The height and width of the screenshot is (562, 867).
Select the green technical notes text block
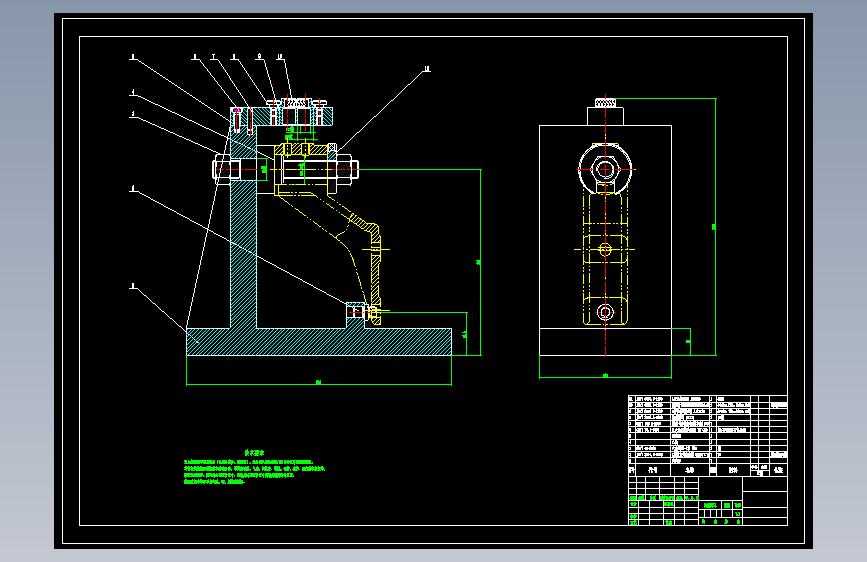pos(254,467)
